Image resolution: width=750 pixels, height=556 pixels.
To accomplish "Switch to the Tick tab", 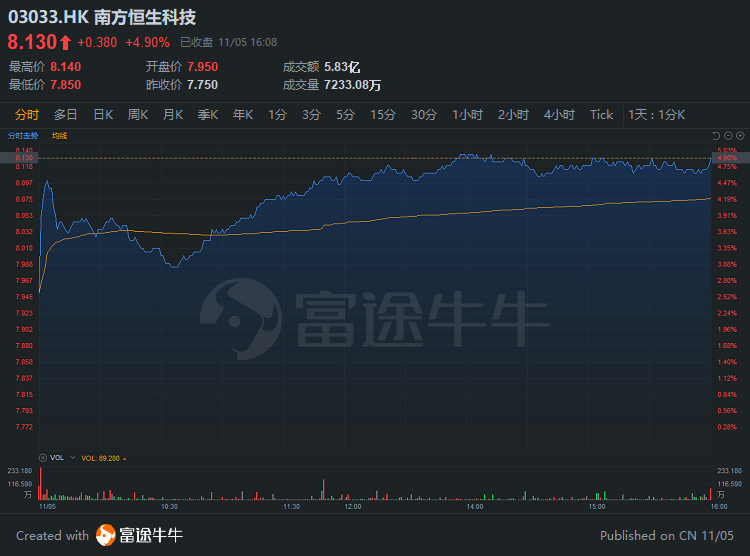I will pos(601,115).
